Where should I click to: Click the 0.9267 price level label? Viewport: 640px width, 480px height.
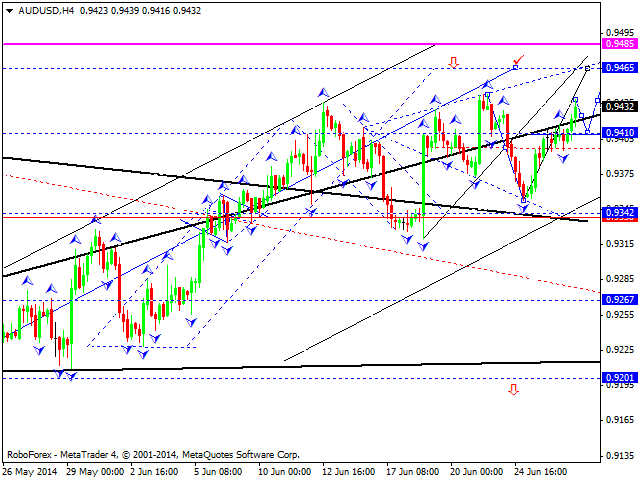coord(619,299)
